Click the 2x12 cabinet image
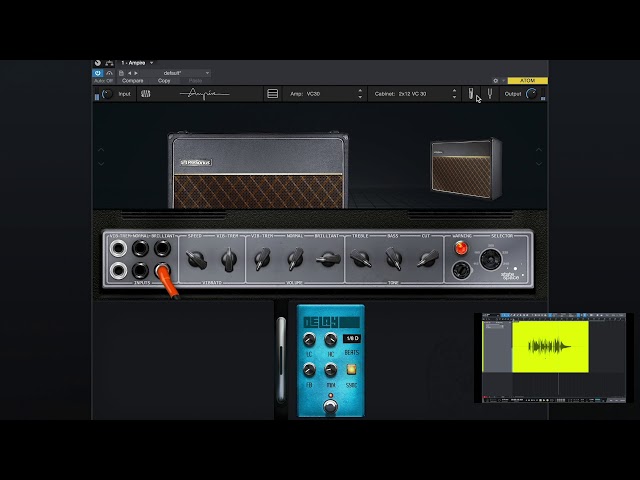This screenshot has width=640, height=480. [x=466, y=169]
